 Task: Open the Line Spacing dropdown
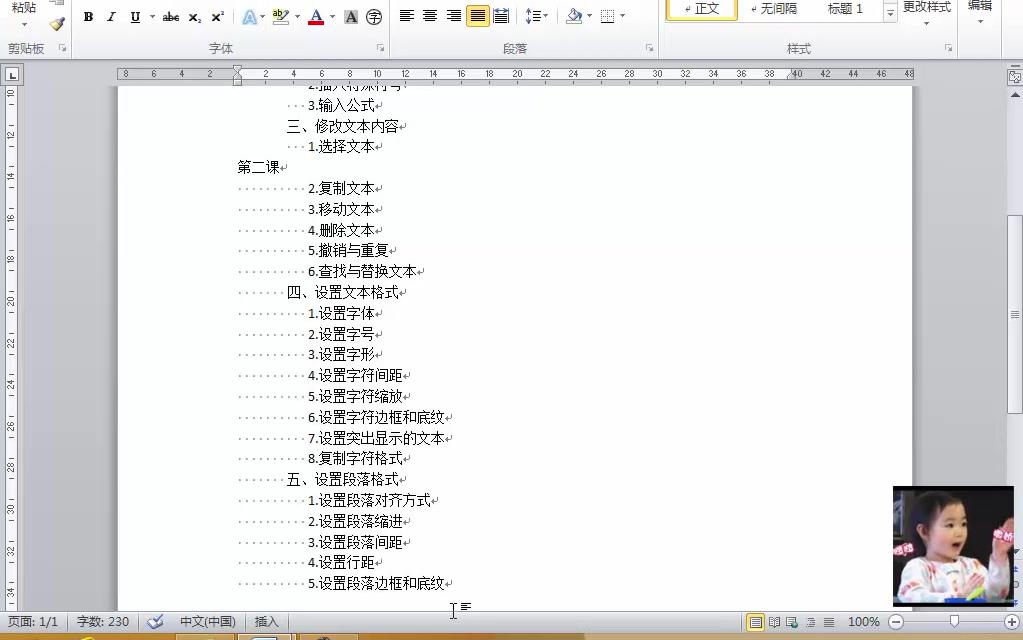[537, 17]
